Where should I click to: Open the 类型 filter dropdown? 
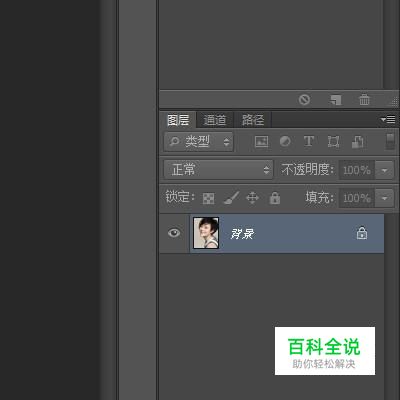click(x=199, y=142)
